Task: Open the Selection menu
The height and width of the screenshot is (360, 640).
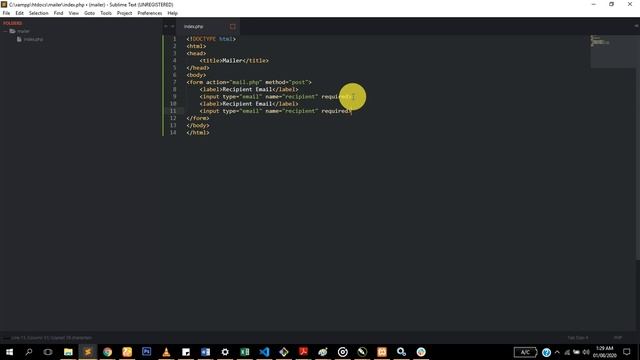Action: [x=38, y=13]
